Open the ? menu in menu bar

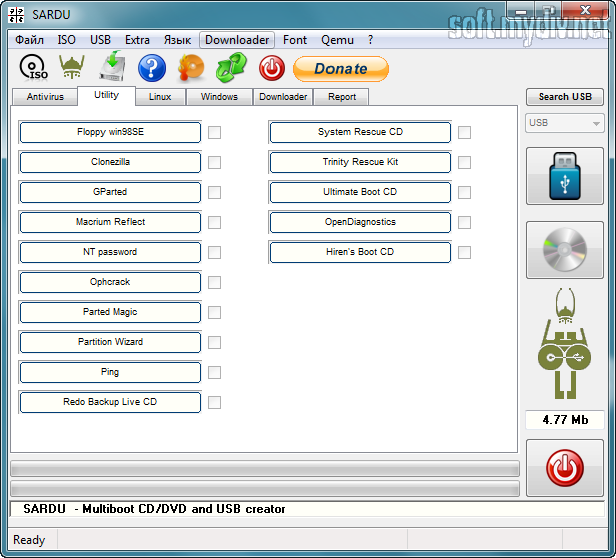(370, 40)
